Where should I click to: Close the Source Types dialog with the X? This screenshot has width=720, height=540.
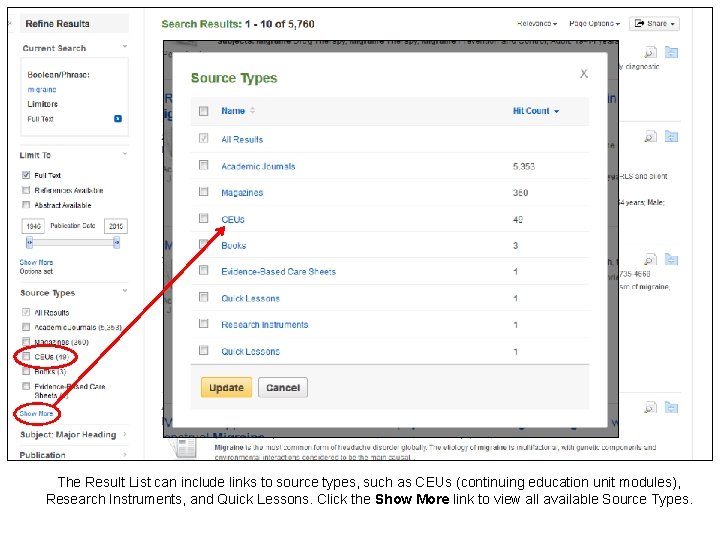point(584,73)
